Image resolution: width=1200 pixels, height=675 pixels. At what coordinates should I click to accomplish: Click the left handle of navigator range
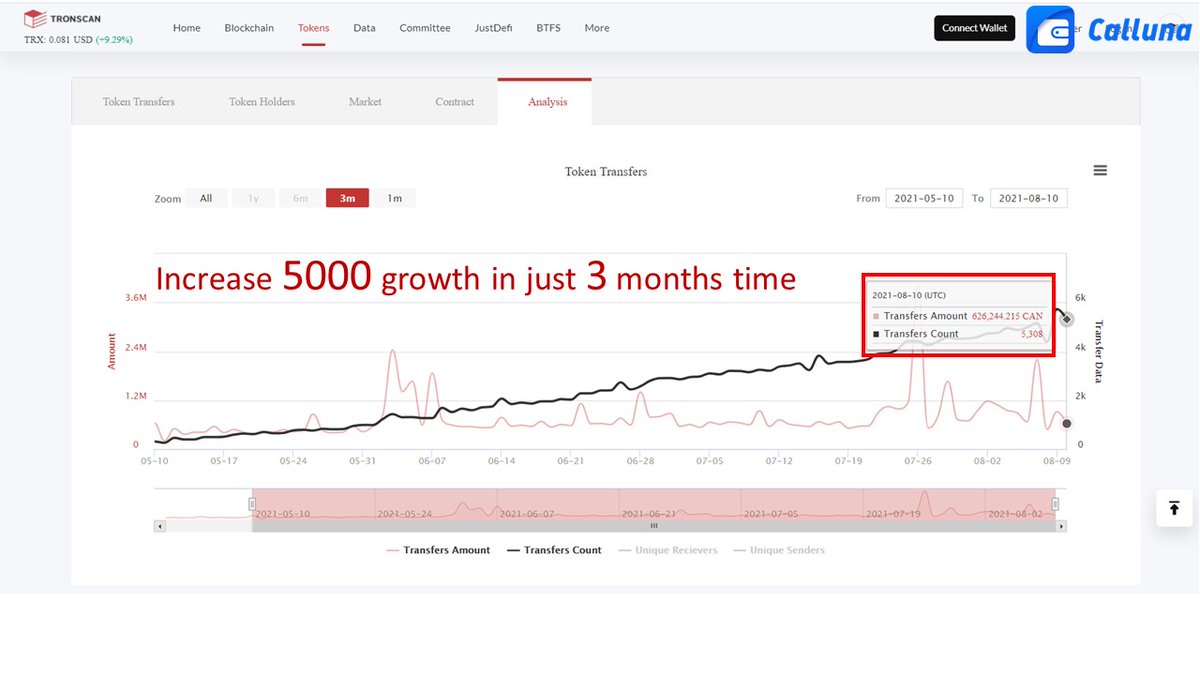coord(252,504)
